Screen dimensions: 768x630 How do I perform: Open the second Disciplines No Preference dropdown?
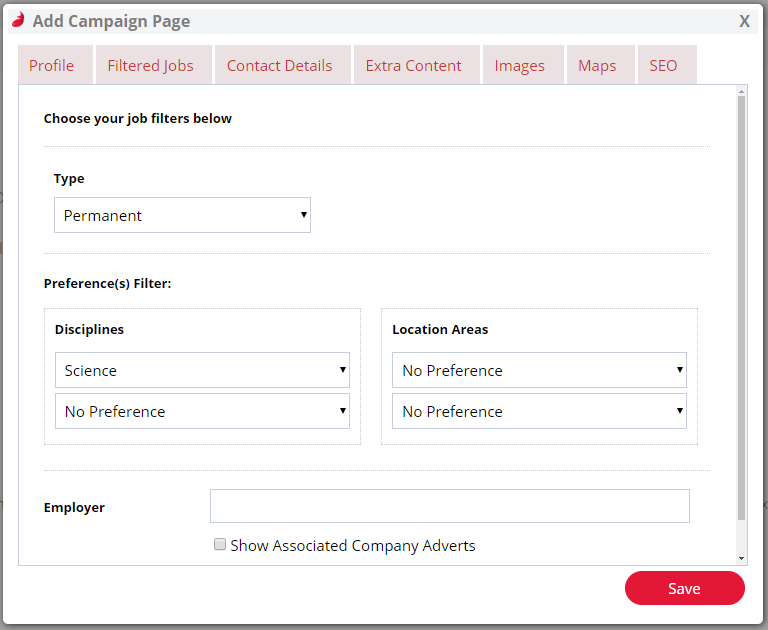[x=202, y=411]
